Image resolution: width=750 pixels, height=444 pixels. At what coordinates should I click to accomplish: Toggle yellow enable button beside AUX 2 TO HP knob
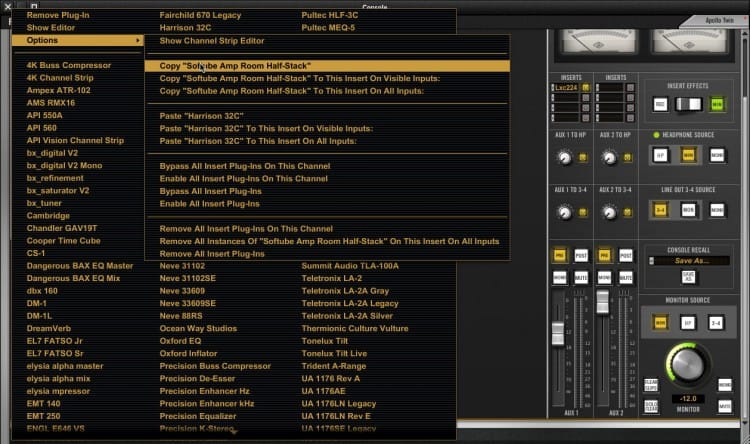627,157
